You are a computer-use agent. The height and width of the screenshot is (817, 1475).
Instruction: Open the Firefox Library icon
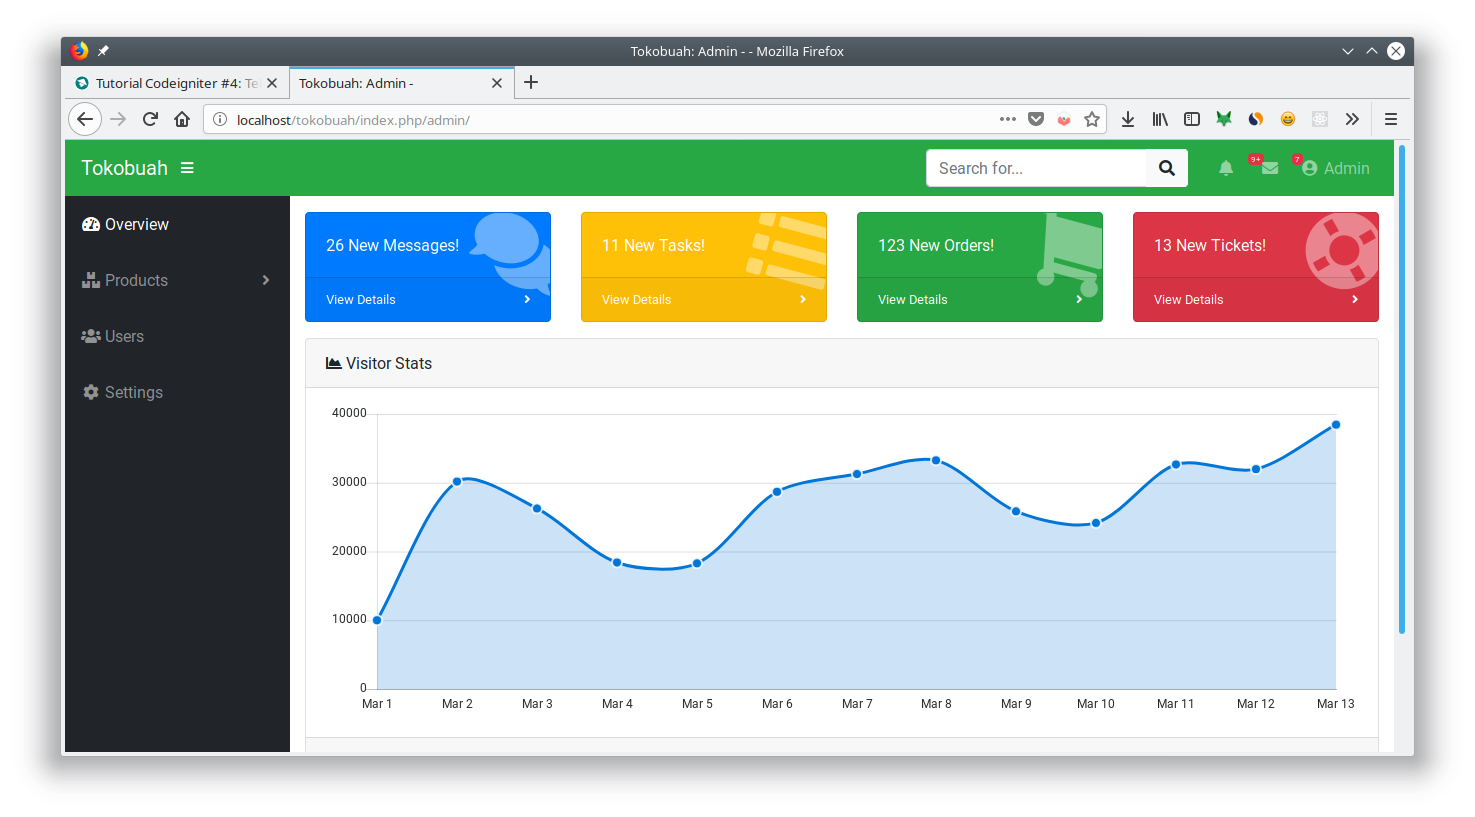tap(1160, 119)
